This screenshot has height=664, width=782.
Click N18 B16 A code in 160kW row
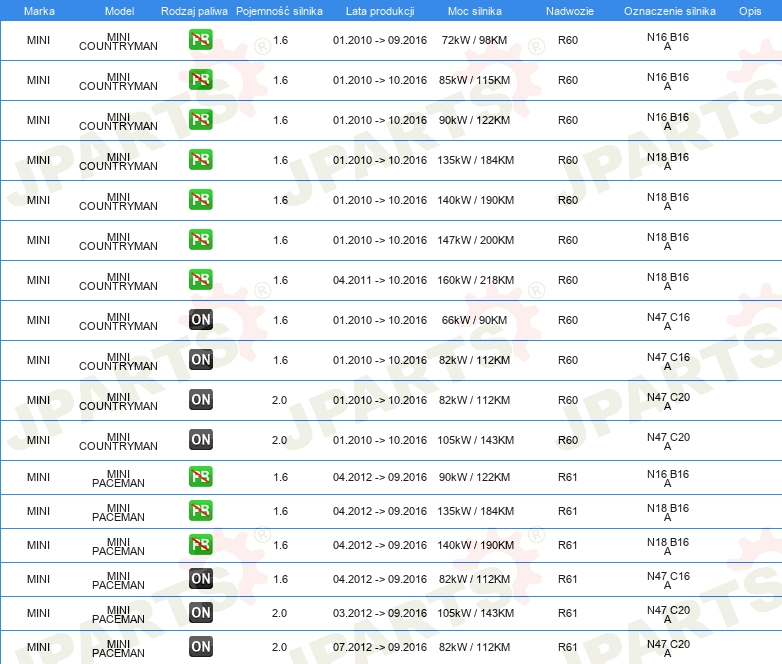pyautogui.click(x=668, y=281)
